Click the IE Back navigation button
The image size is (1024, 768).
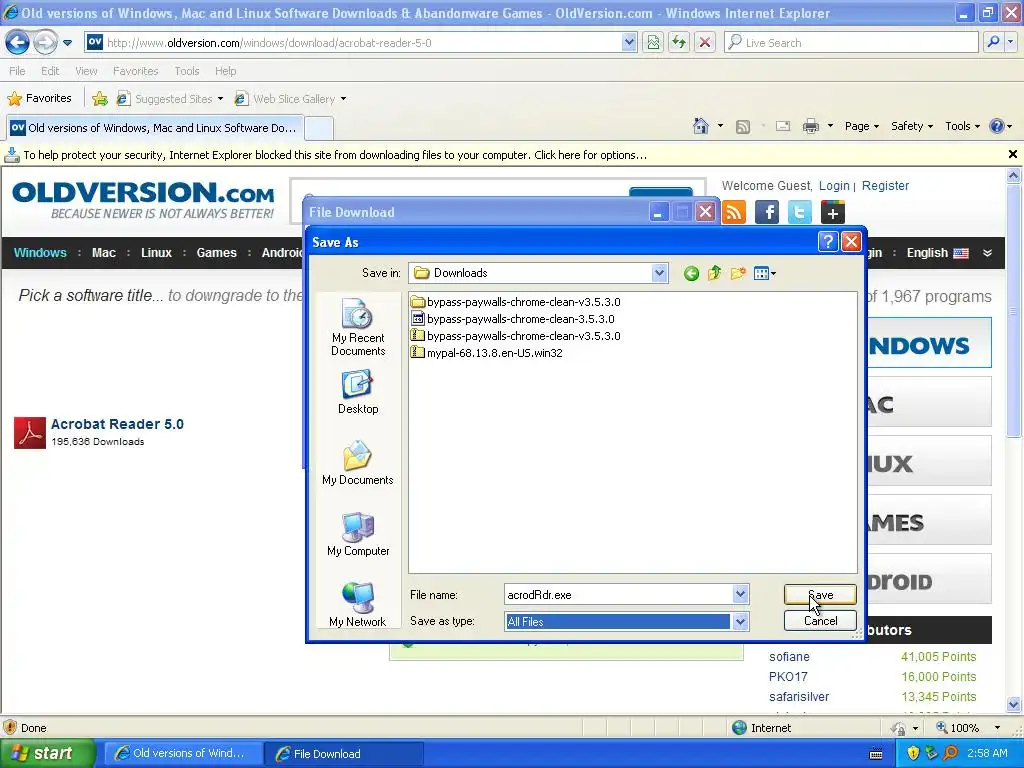17,42
